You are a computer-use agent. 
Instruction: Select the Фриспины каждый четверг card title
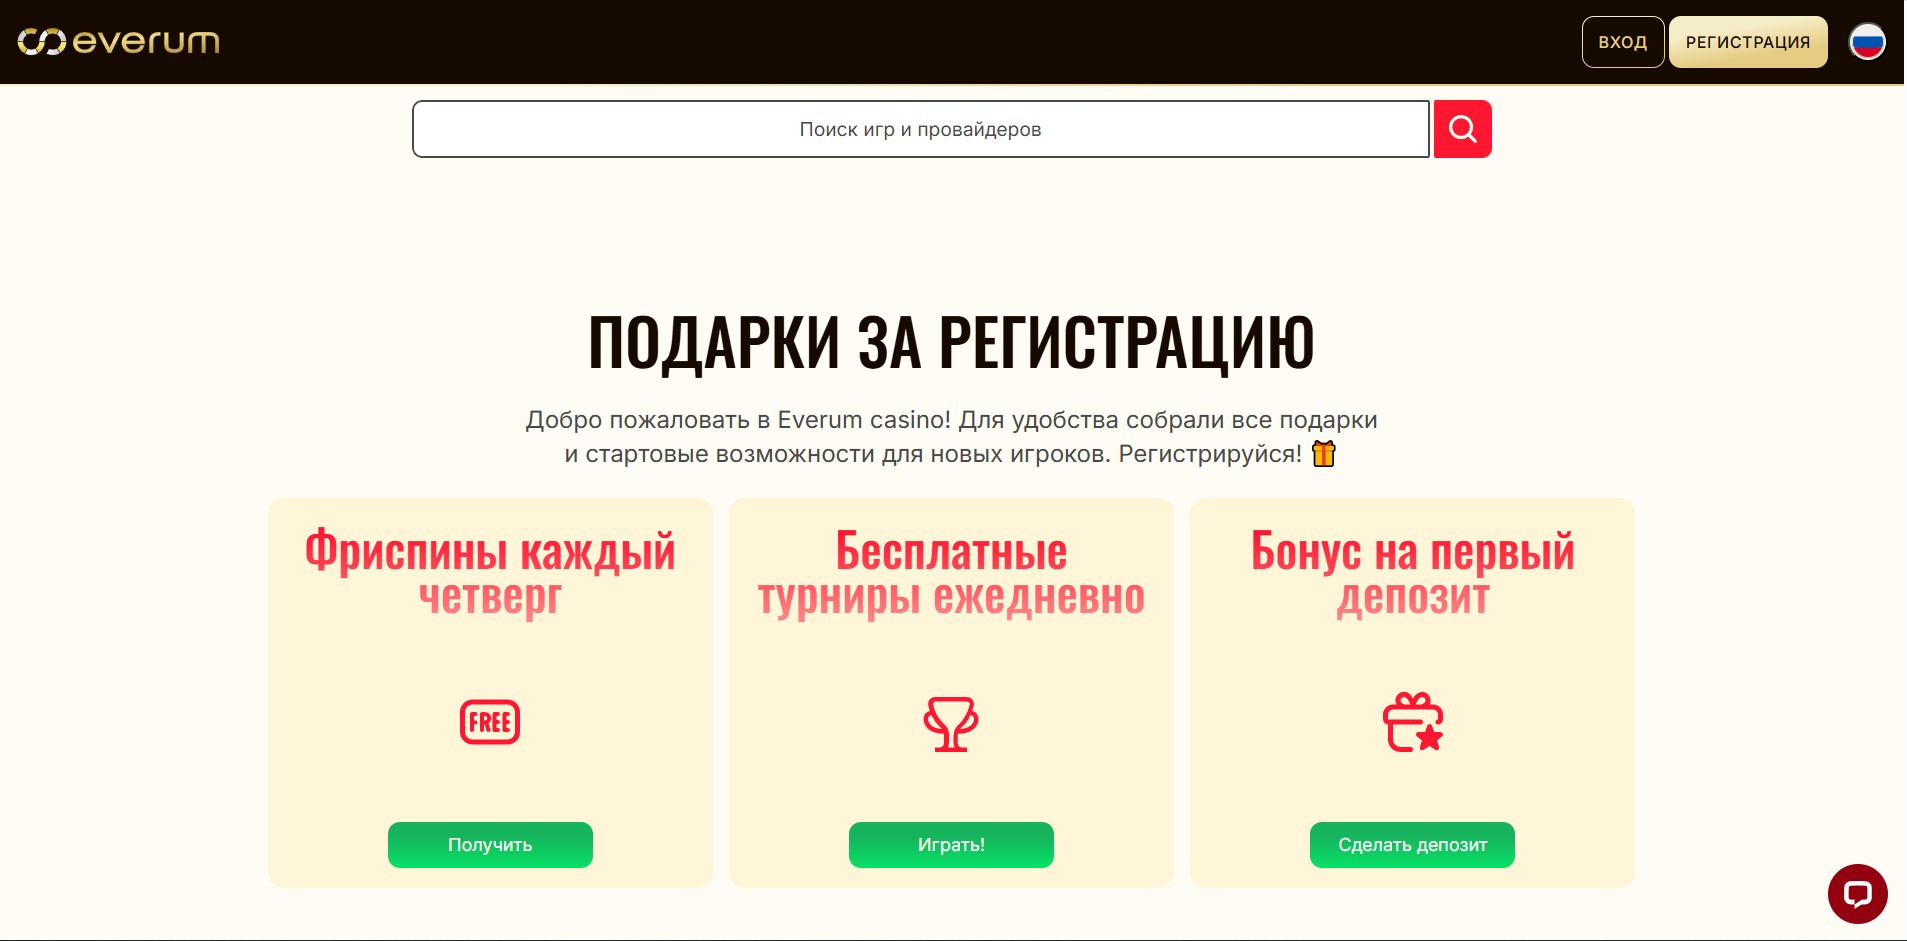click(490, 574)
